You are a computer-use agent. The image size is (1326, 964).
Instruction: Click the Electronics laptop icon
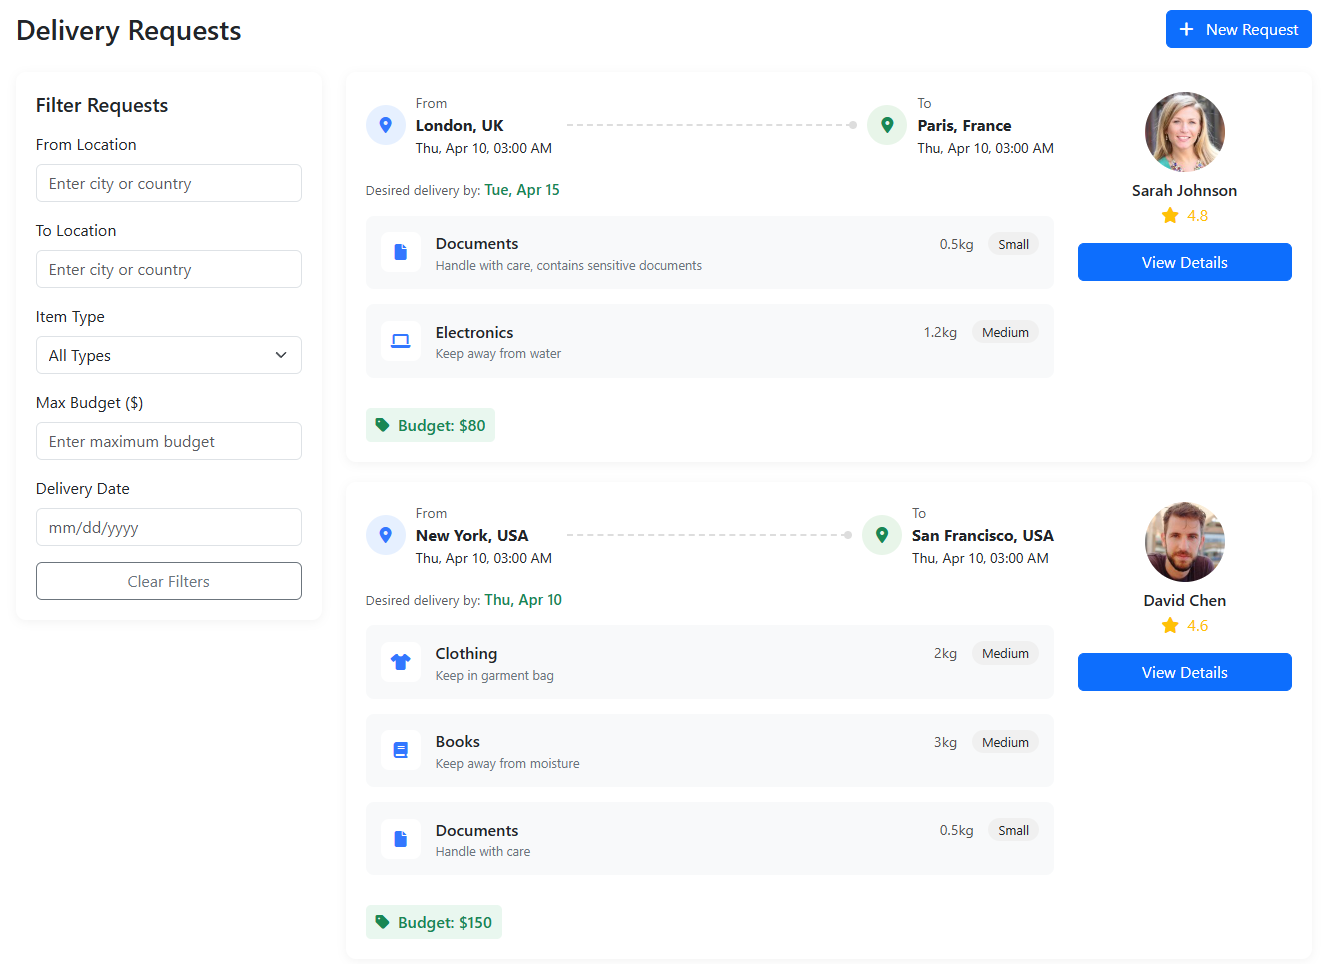401,341
